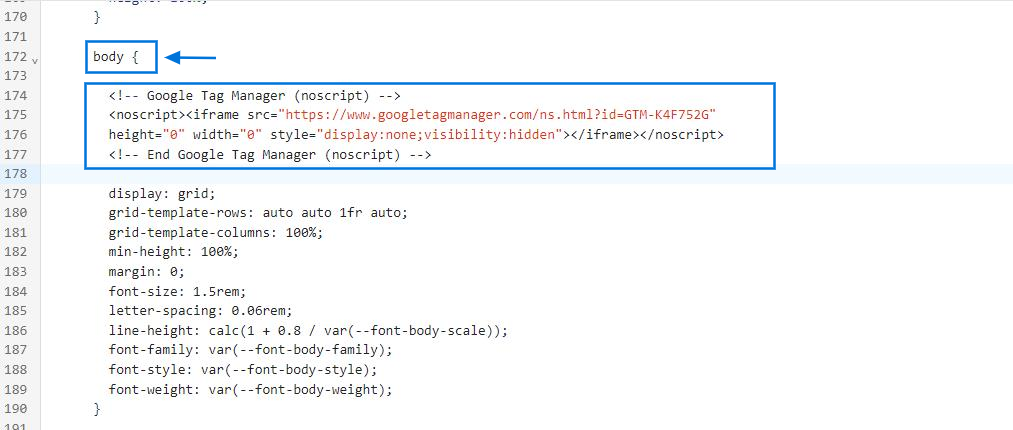Viewport: 1013px width, 430px height.
Task: Click the 'display: grid;' line
Action: tap(162, 194)
